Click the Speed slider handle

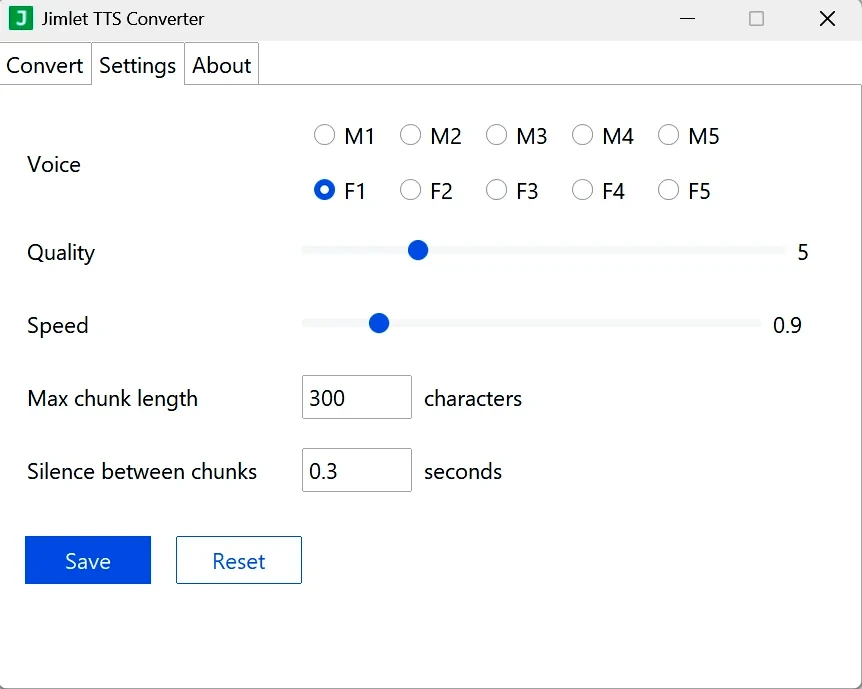click(379, 323)
